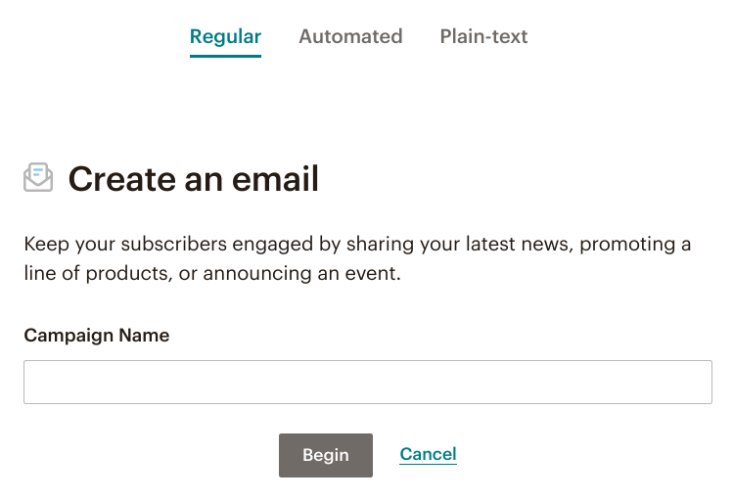Click the teal Cancel text next to Begin
Screen dimensions: 733x500
click(x=428, y=454)
